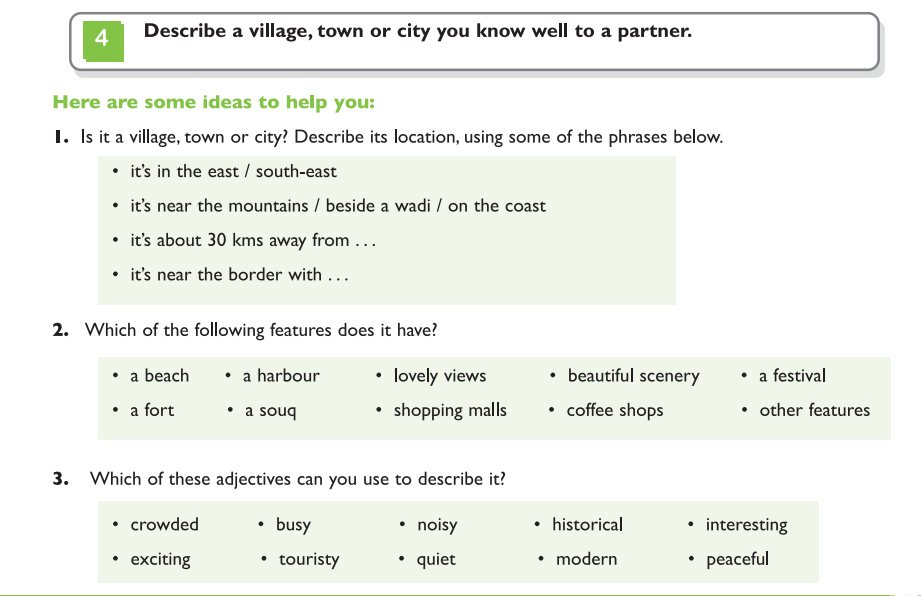Click the green heading 'Here are some ideas'
Image resolution: width=921 pixels, height=596 pixels.
tap(214, 103)
